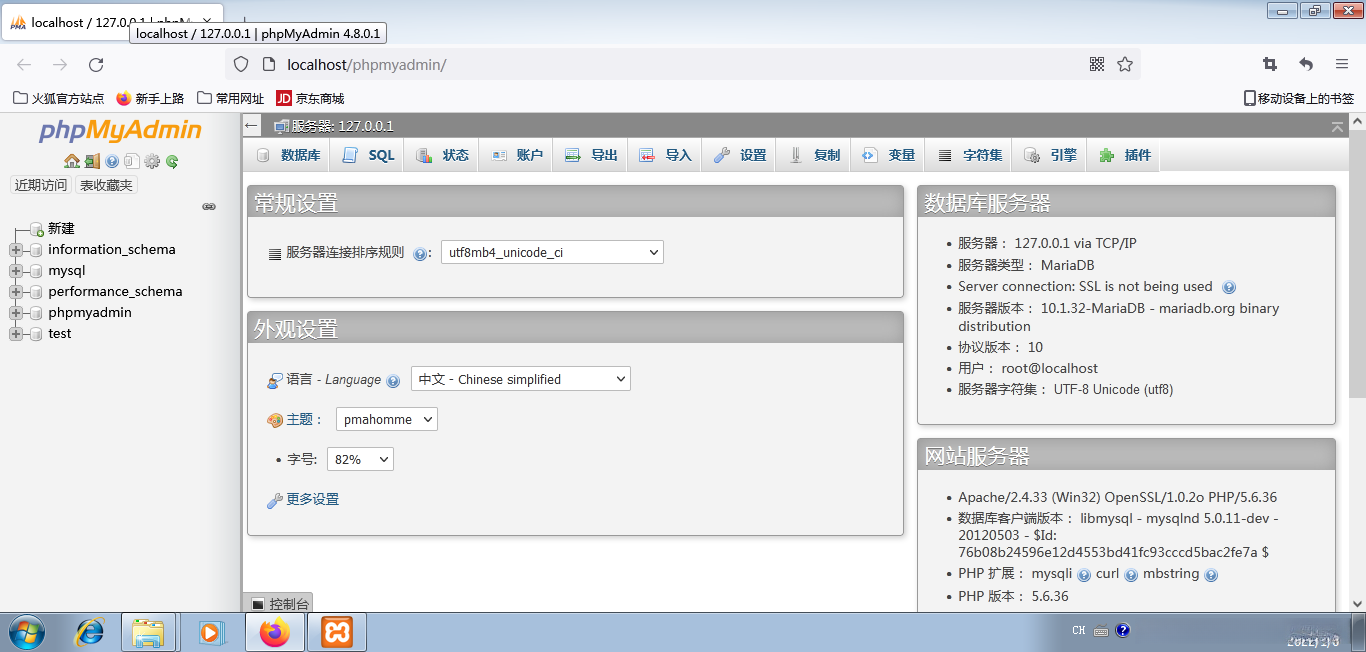Click the database icon beside information_schema
The height and width of the screenshot is (652, 1366).
click(37, 250)
